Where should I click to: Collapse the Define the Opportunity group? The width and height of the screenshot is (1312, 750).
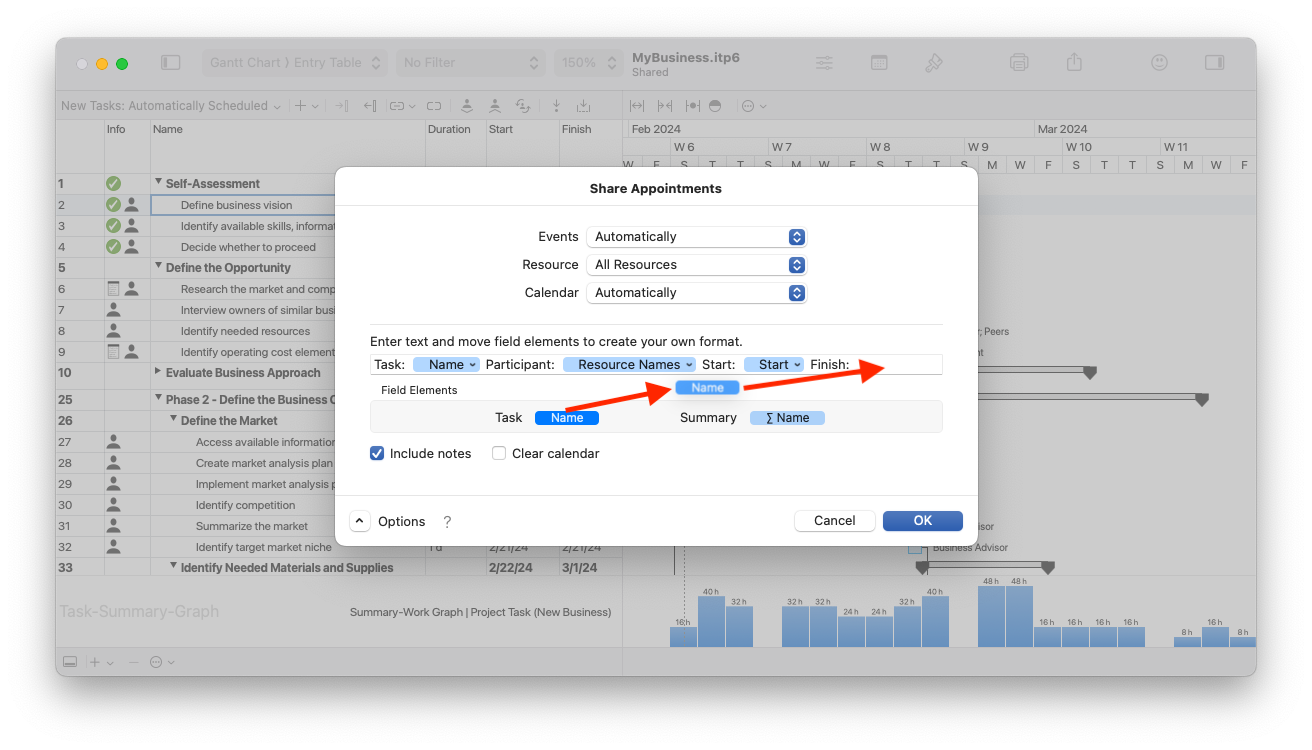(x=158, y=266)
